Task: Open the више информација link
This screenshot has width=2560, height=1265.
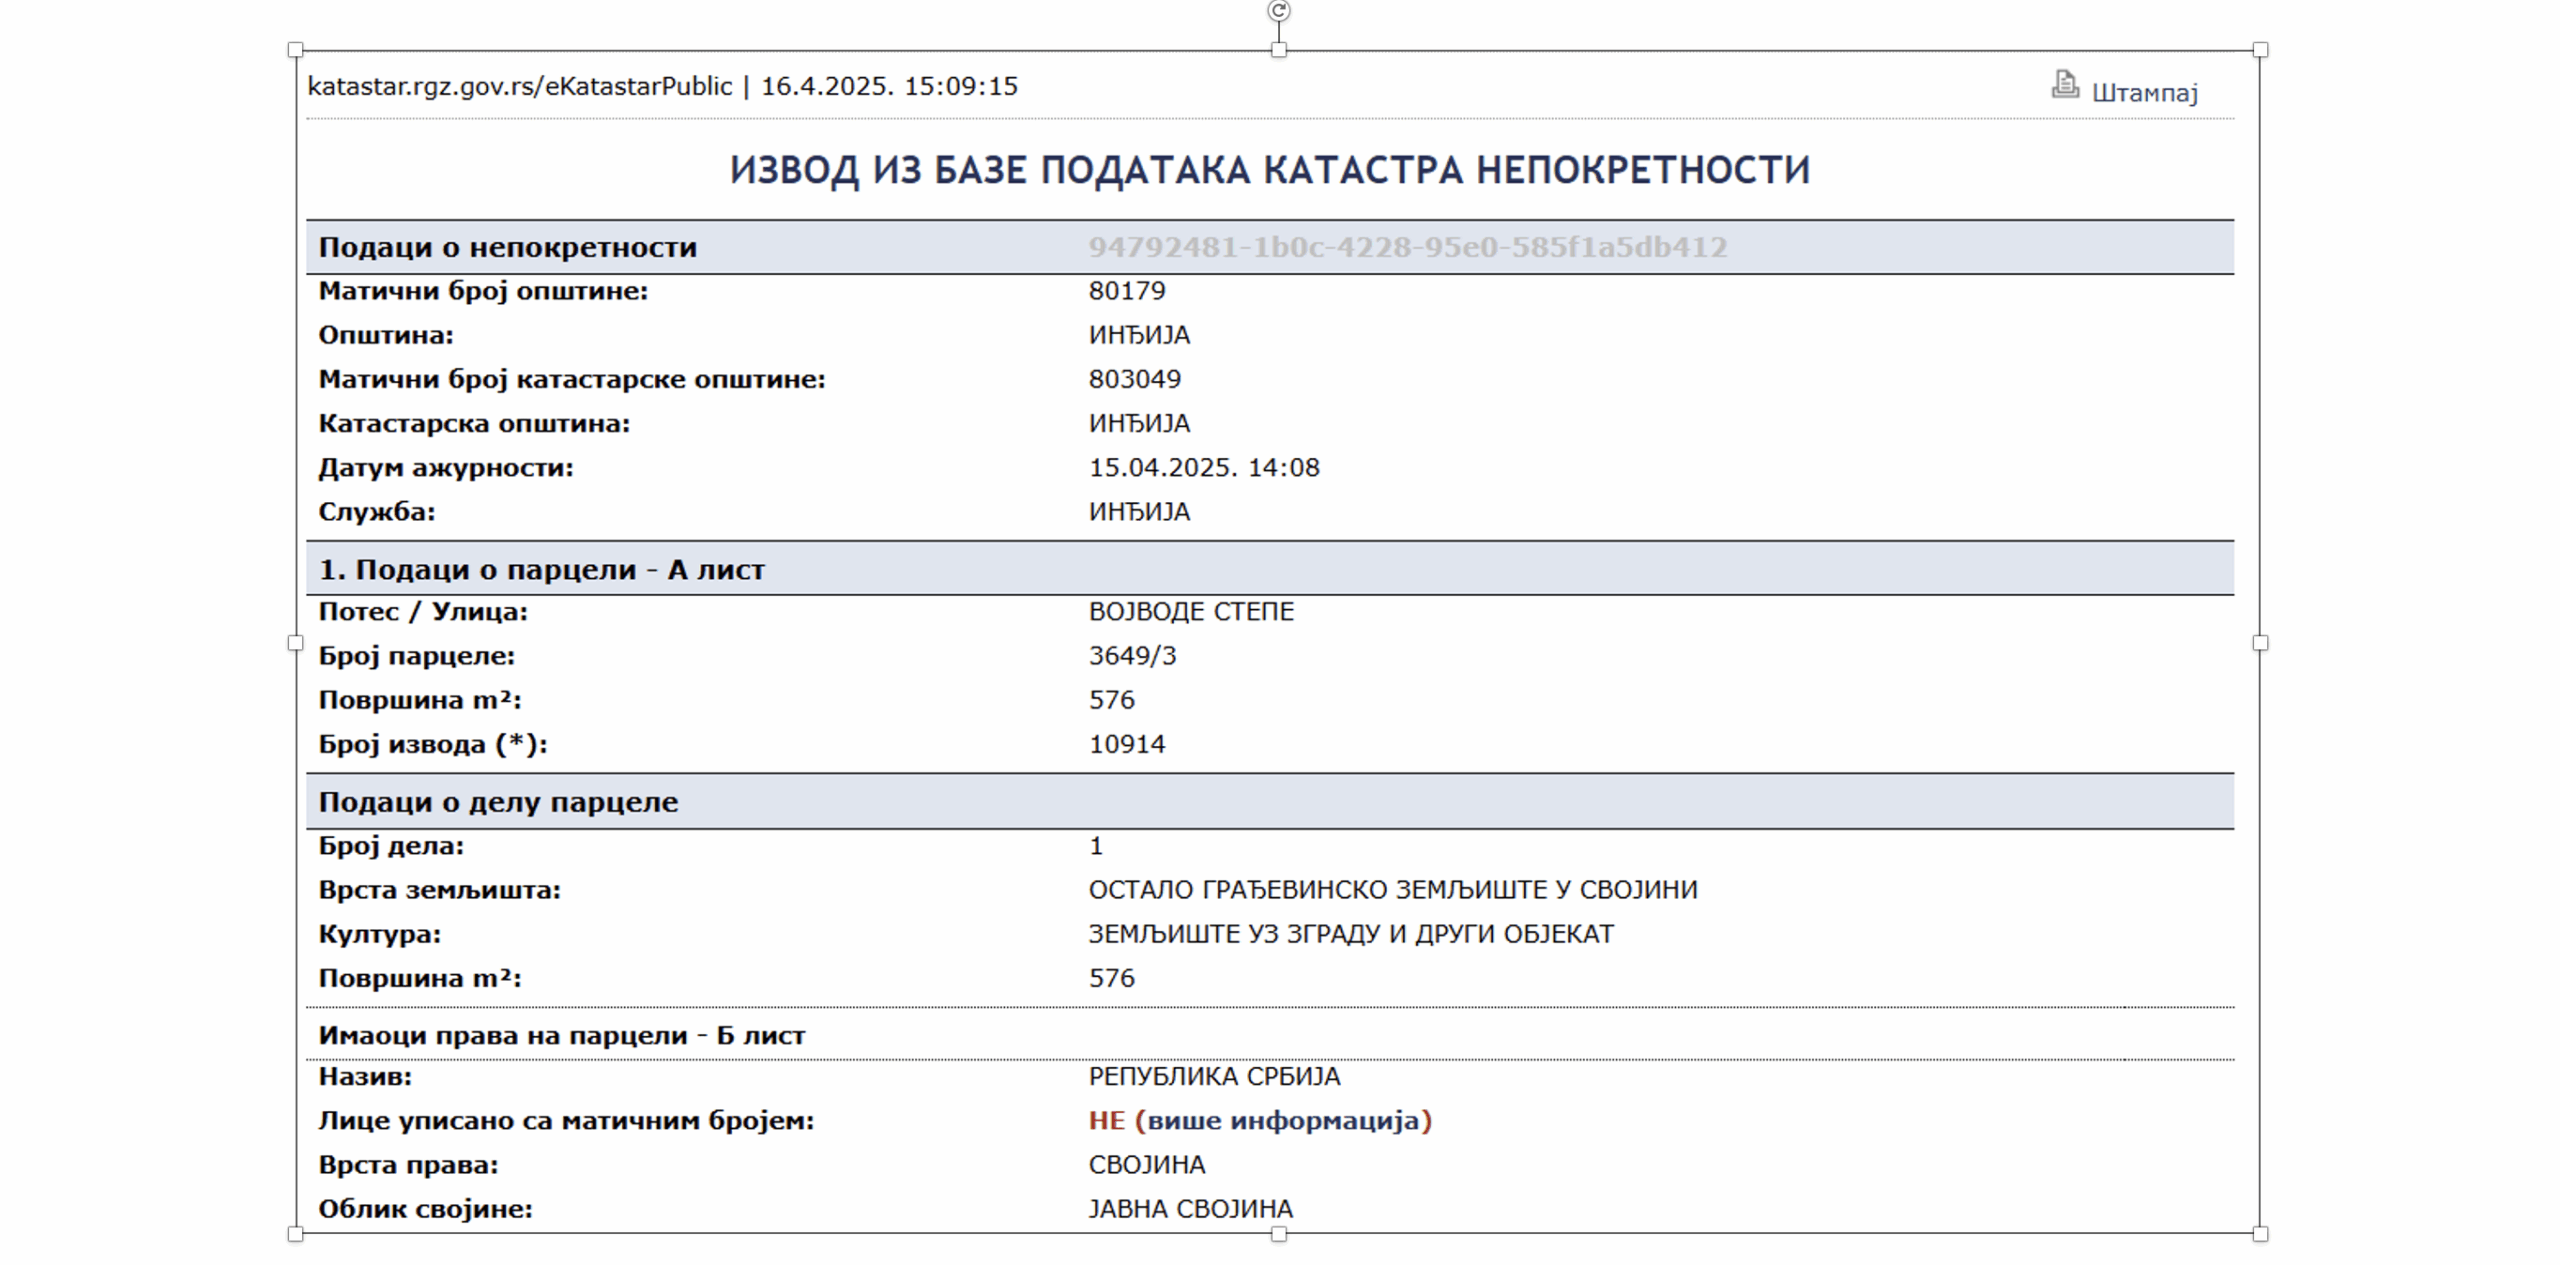Action: tap(1284, 1121)
